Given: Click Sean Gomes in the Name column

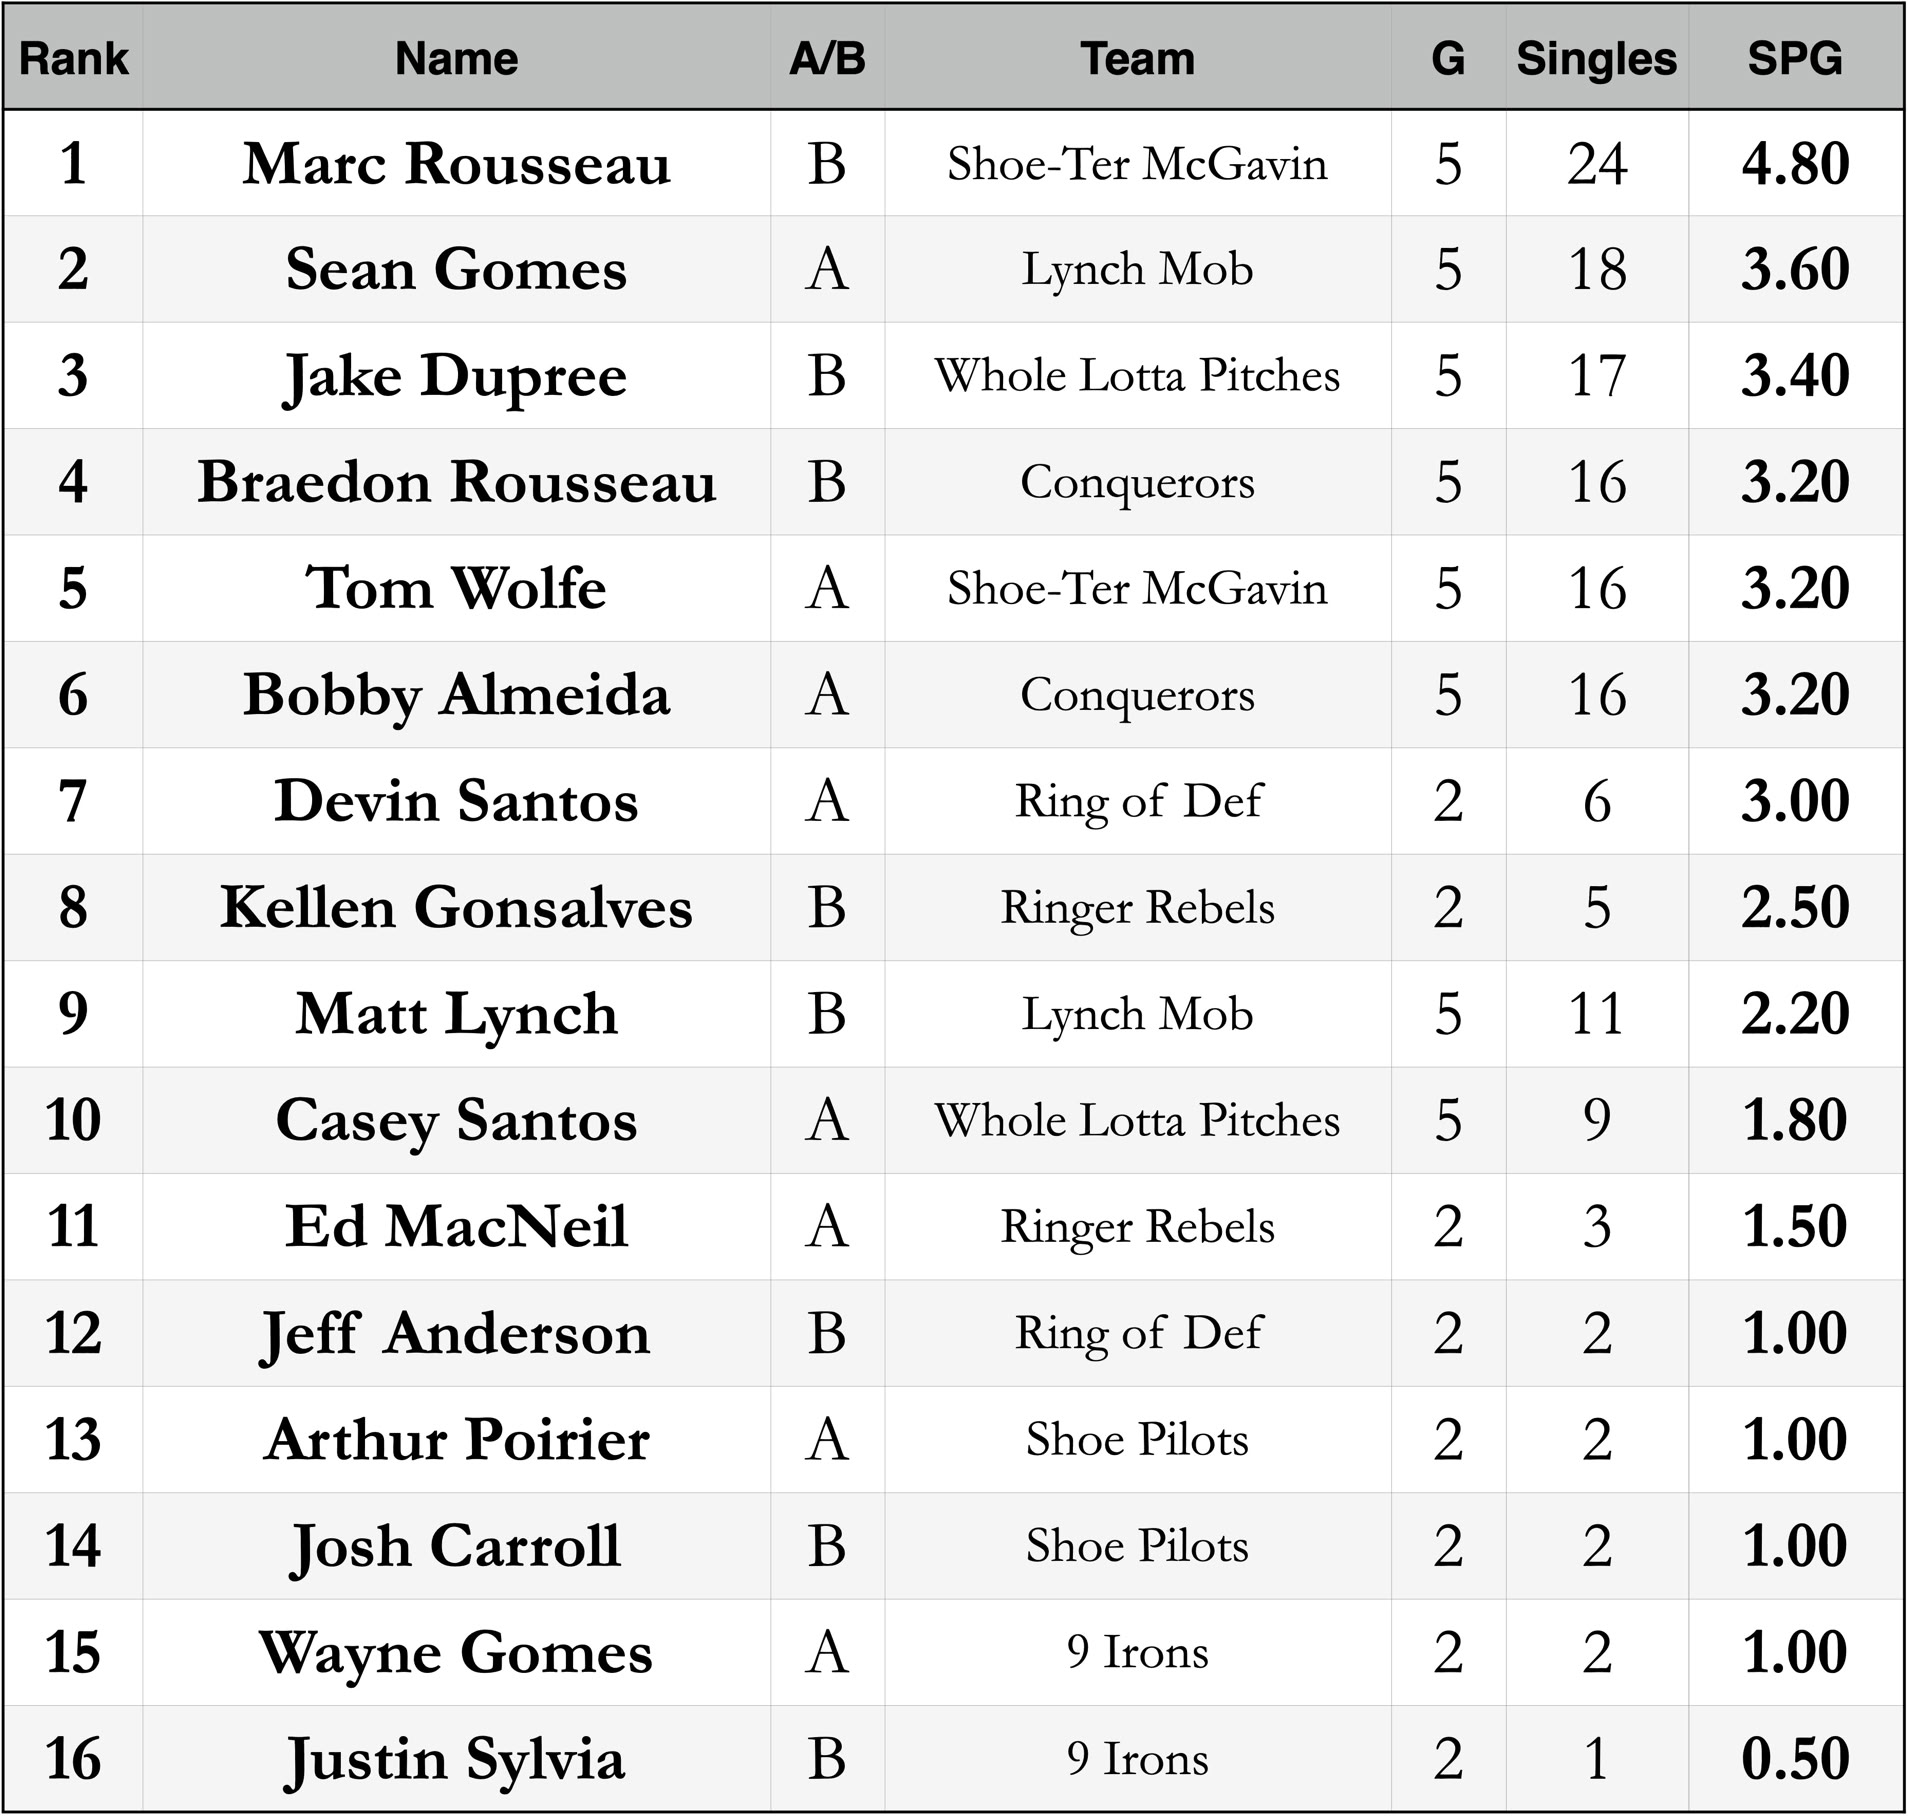Looking at the screenshot, I should (x=456, y=269).
